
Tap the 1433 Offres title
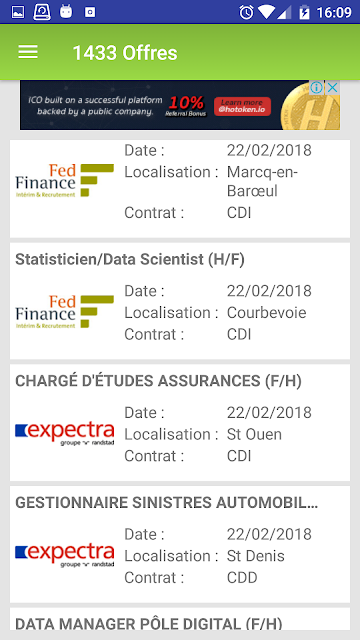[125, 53]
